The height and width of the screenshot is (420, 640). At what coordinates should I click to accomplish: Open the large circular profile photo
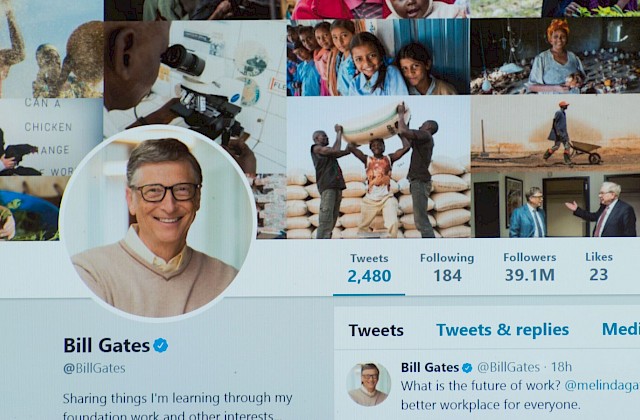click(x=158, y=223)
